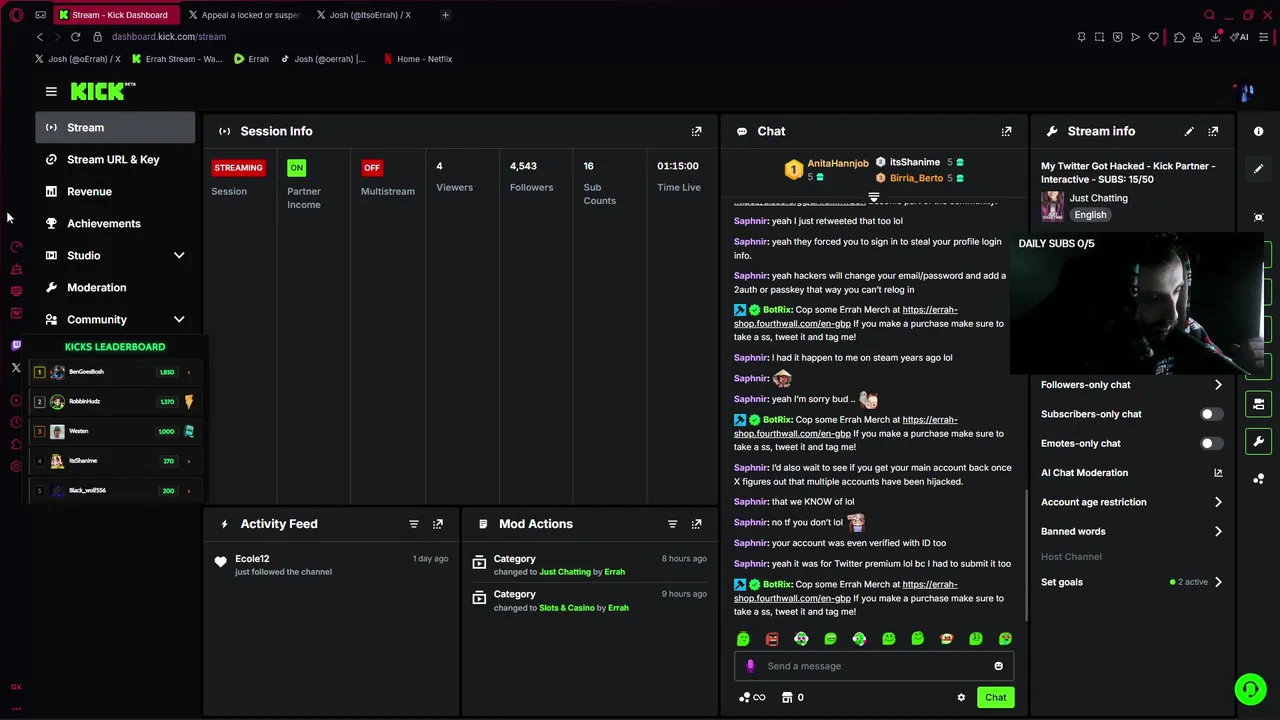
Task: Click BenGoesBosh in Kicks Leaderboard
Action: (114, 372)
